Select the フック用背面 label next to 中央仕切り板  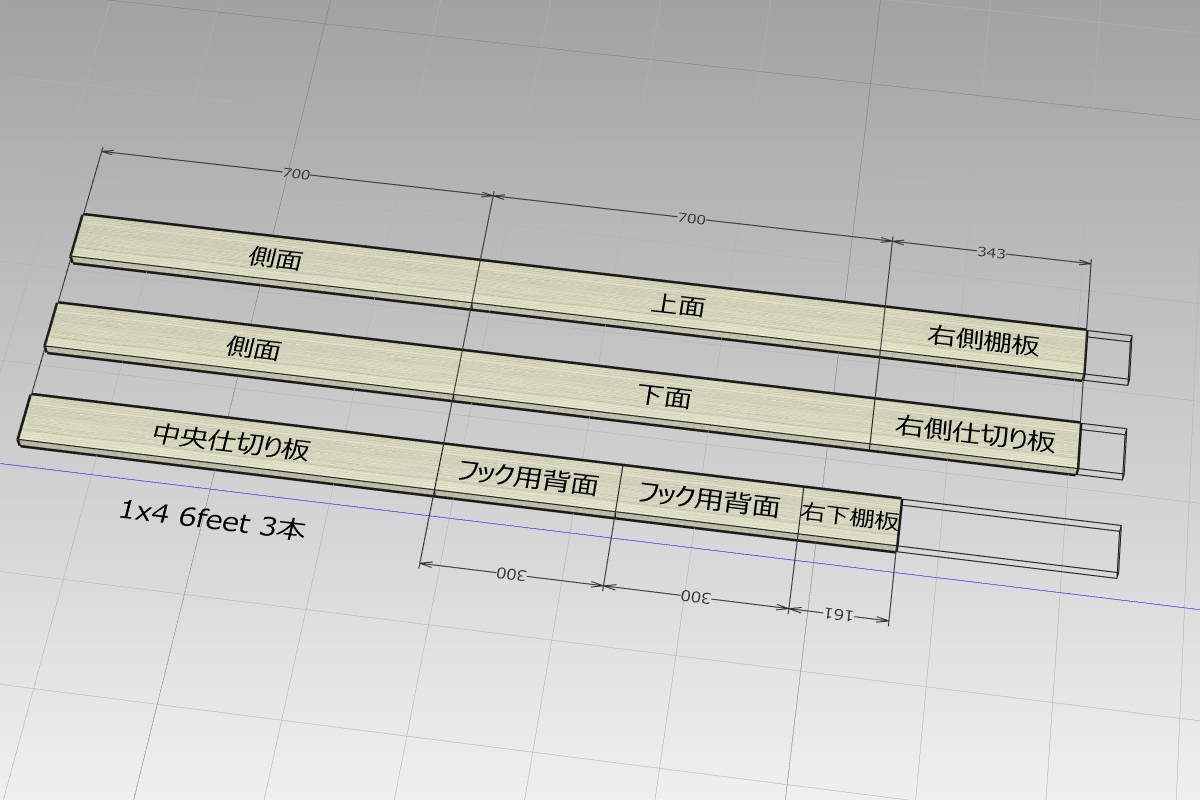pos(528,479)
